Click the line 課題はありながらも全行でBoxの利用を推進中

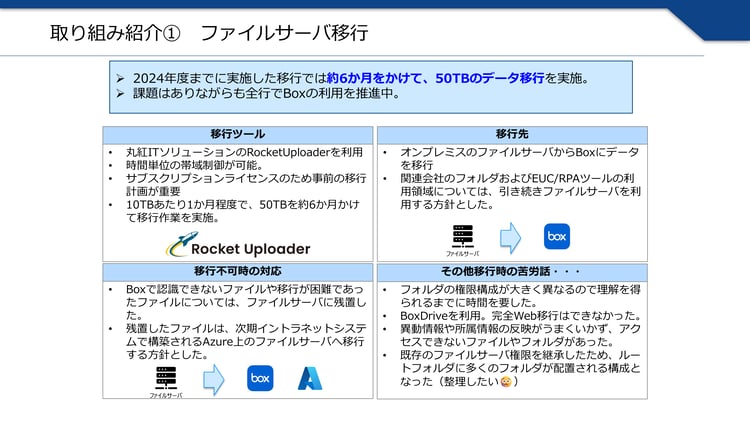[267, 93]
